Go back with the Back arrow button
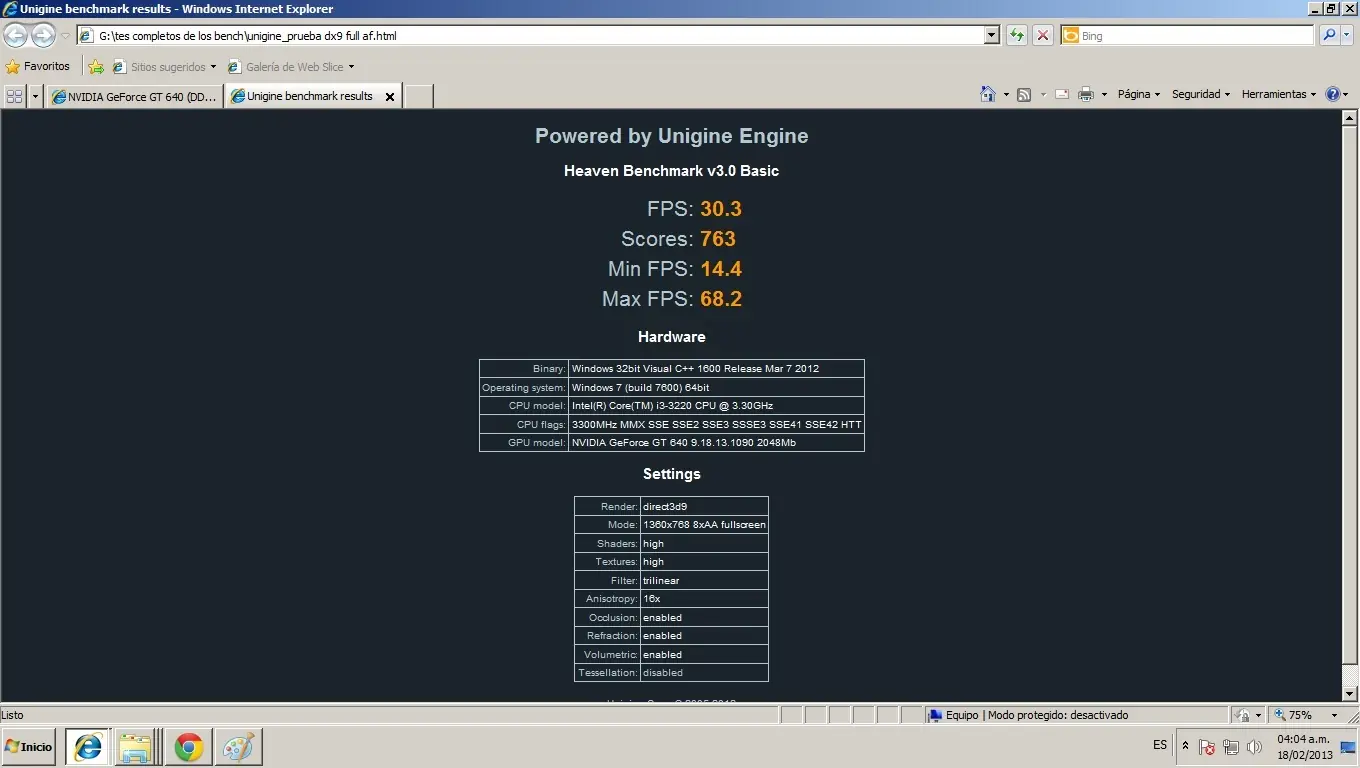This screenshot has width=1360, height=768. 16,36
